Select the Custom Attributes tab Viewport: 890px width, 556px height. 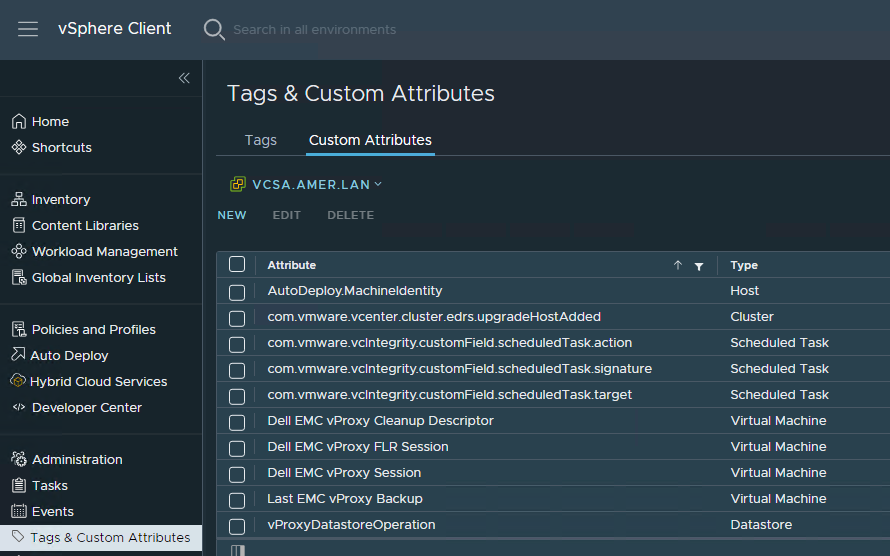[370, 140]
